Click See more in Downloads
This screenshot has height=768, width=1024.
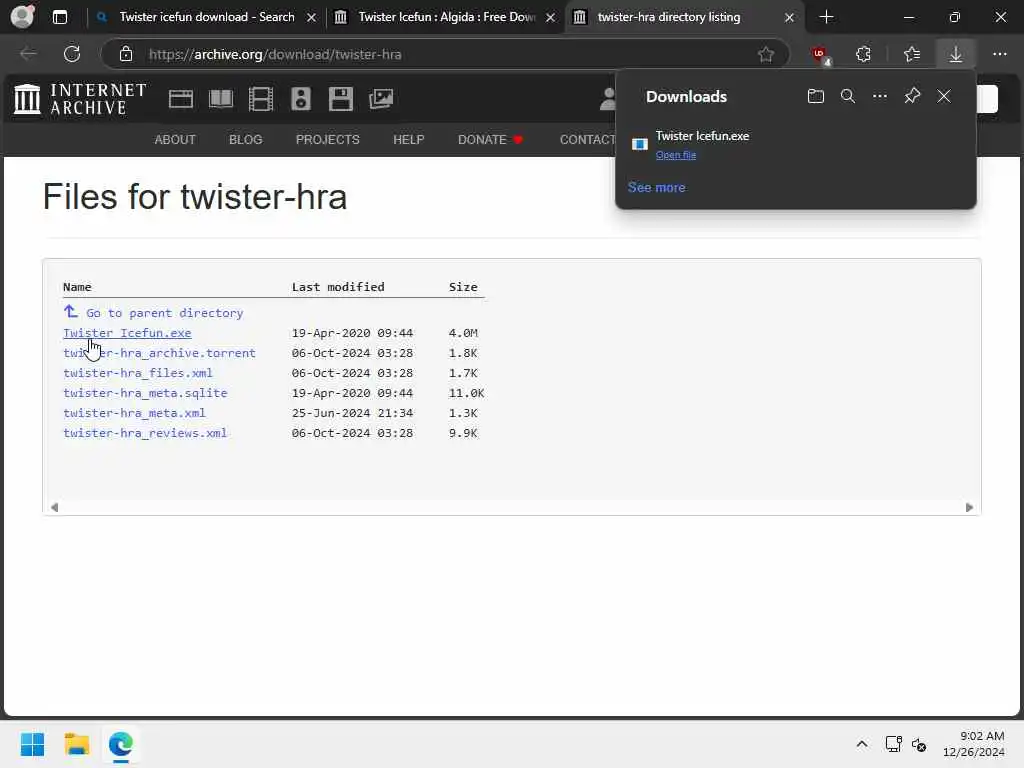pos(656,187)
